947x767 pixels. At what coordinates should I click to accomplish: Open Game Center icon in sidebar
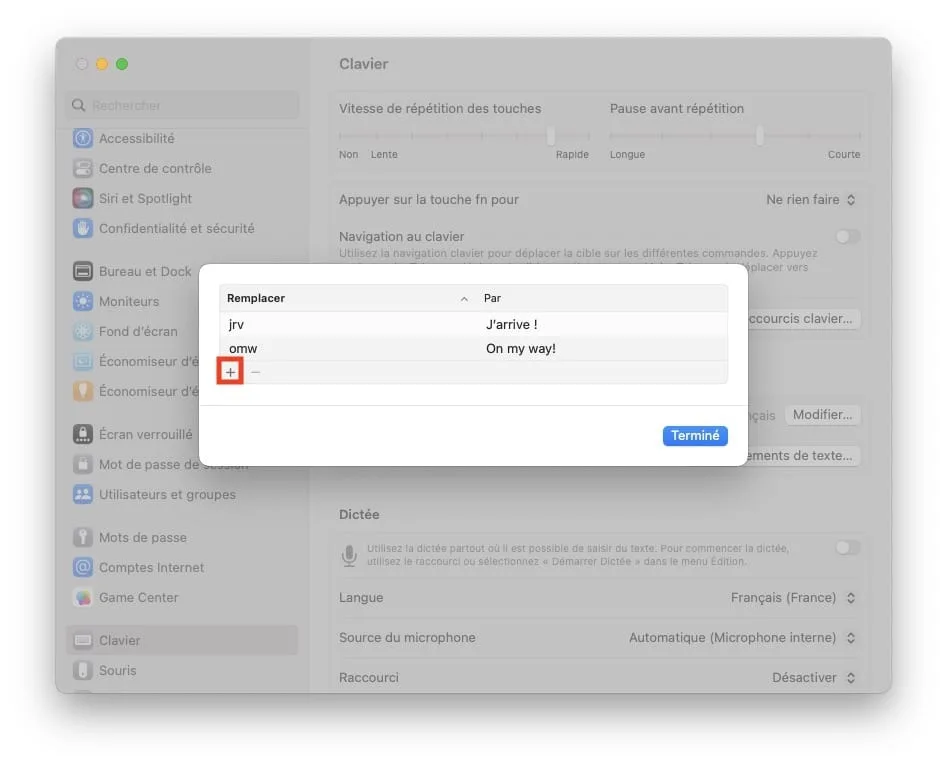click(x=83, y=597)
